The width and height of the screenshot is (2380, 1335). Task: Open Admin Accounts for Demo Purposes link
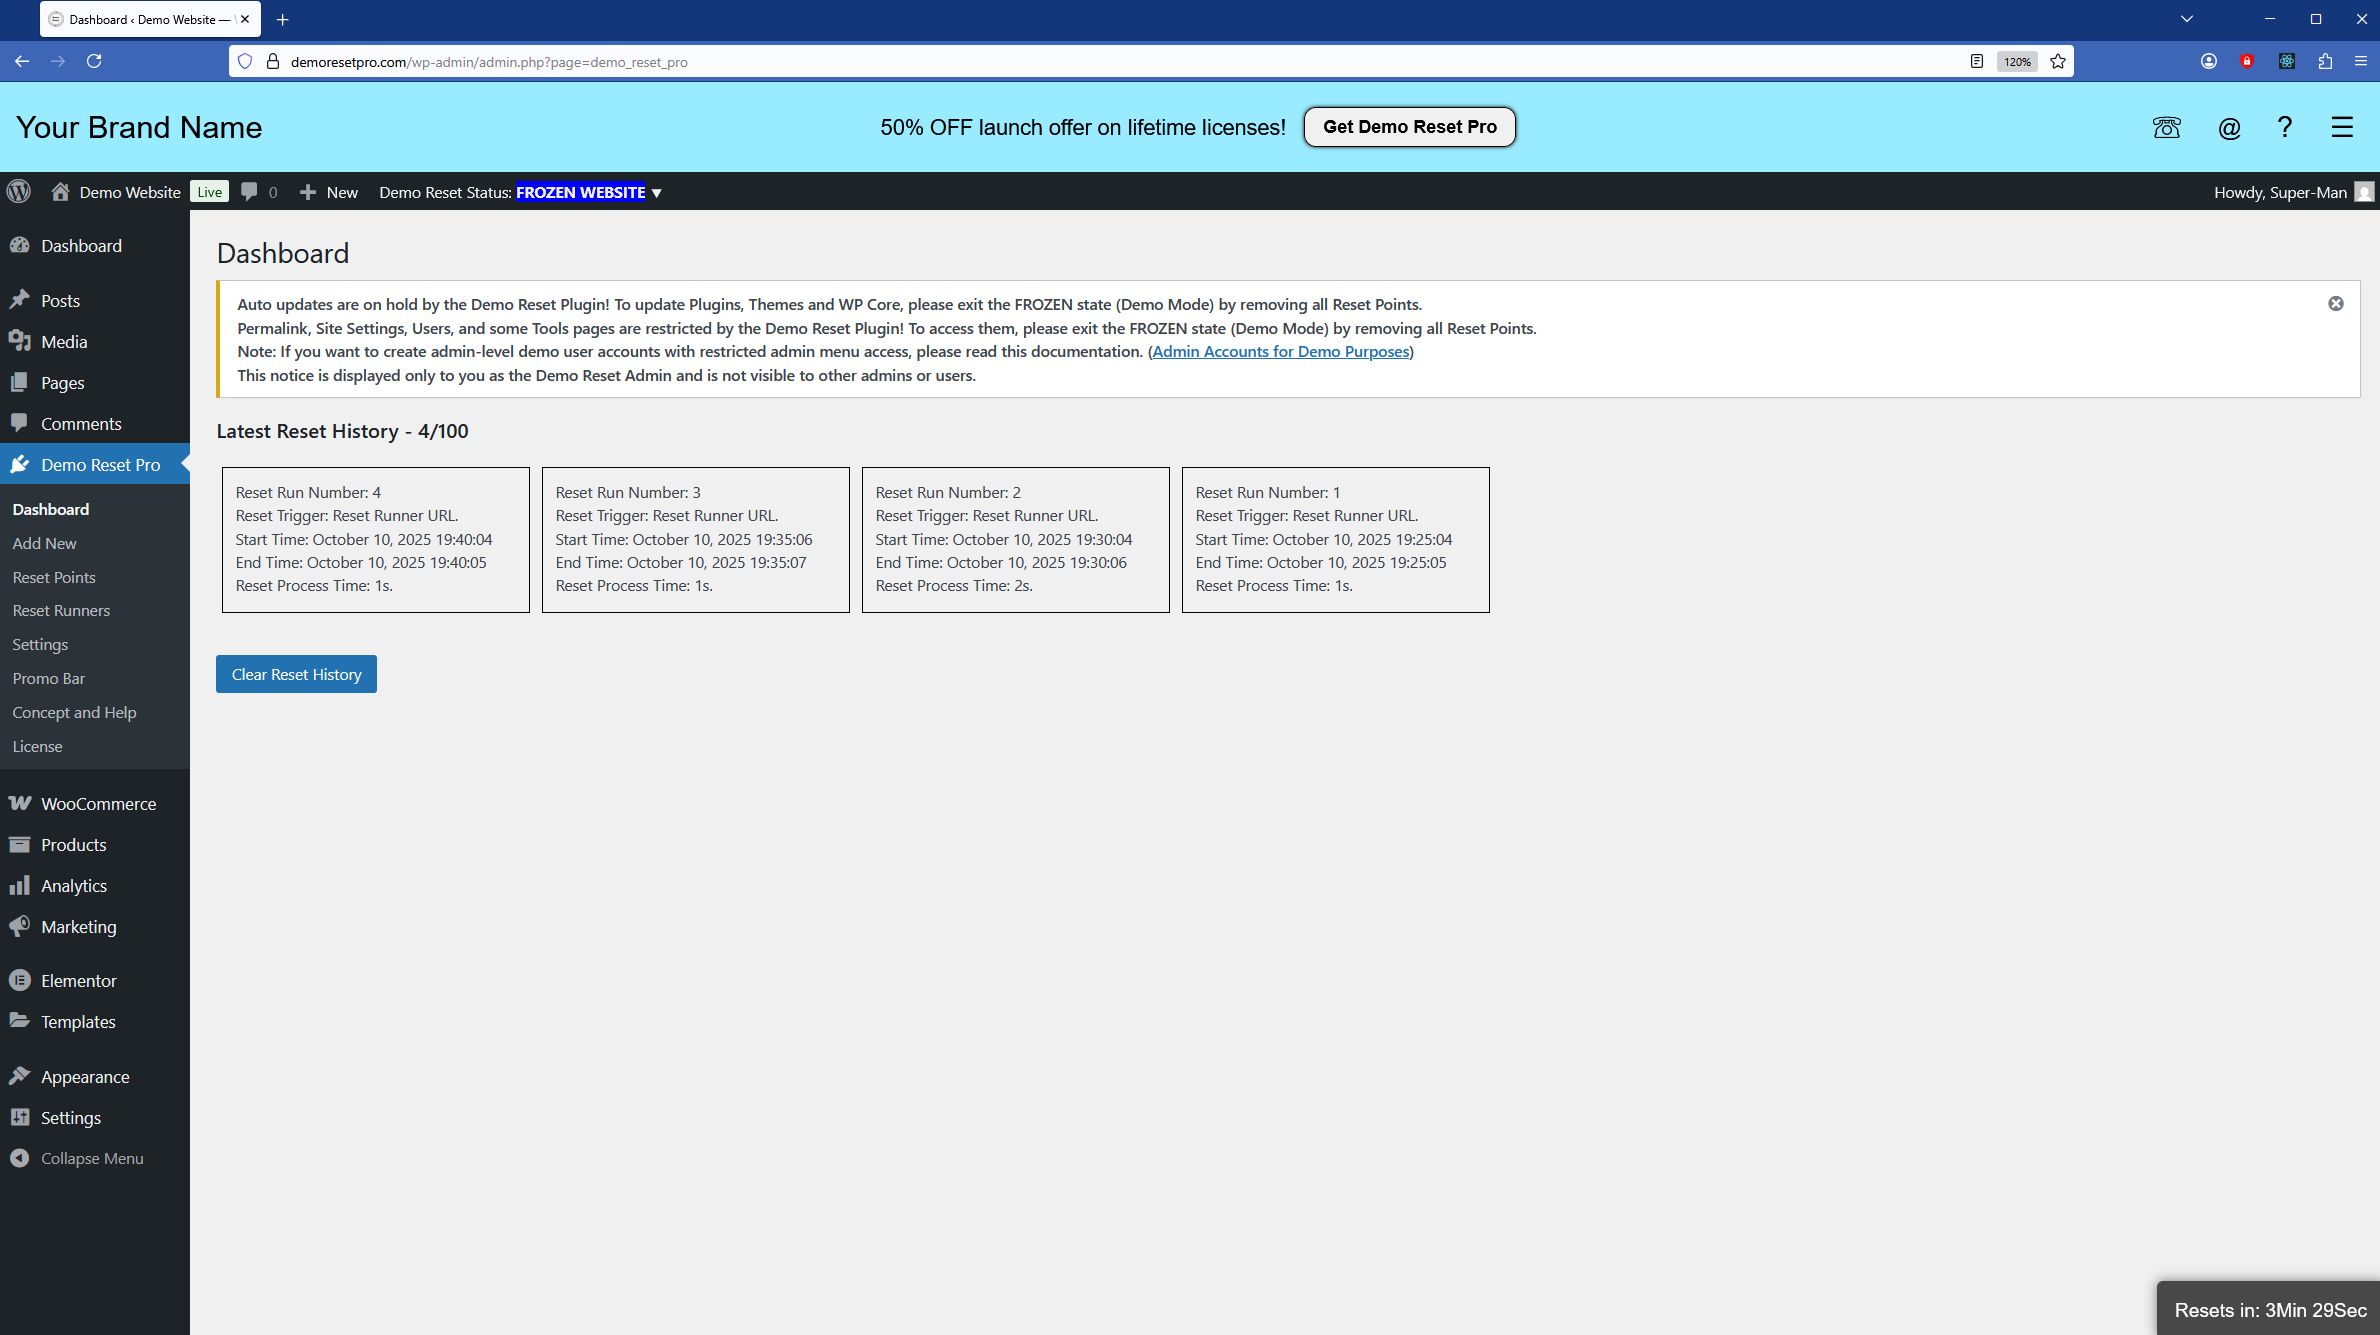click(1280, 352)
